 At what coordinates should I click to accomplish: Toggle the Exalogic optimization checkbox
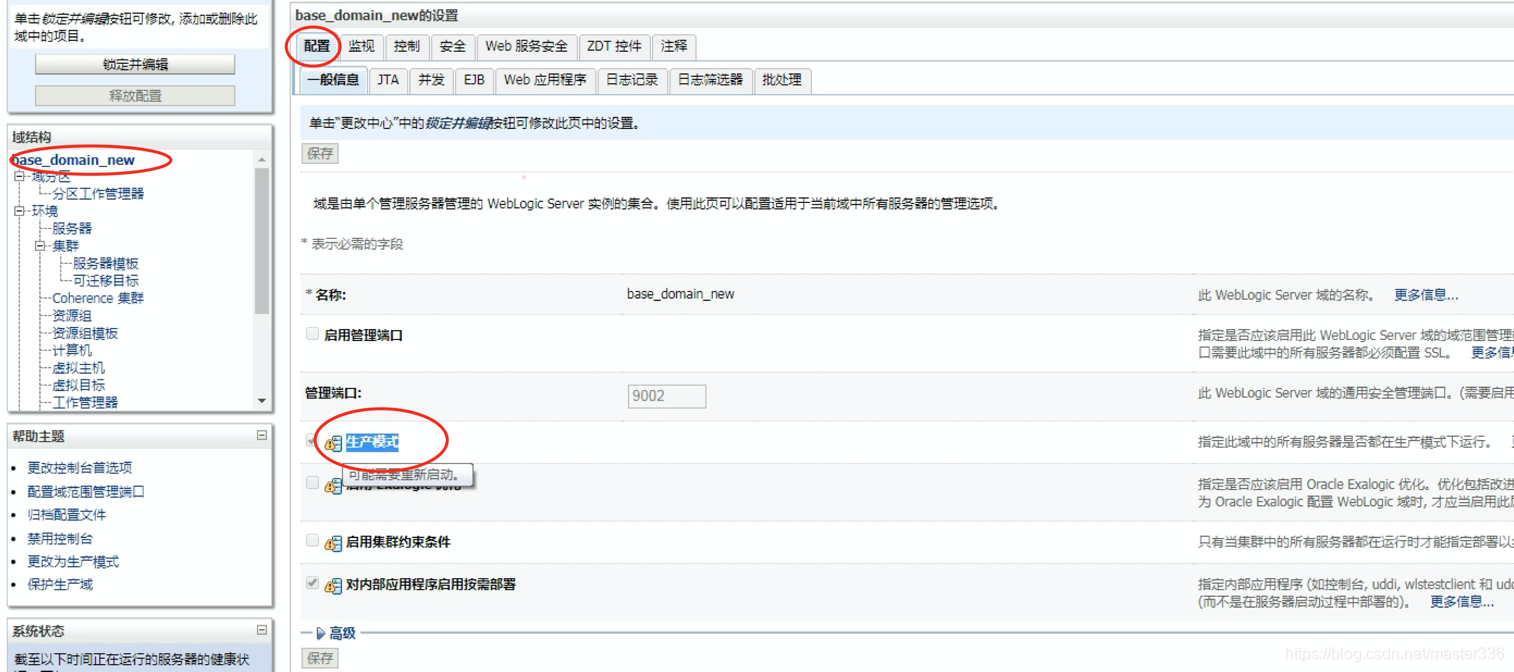[x=312, y=483]
